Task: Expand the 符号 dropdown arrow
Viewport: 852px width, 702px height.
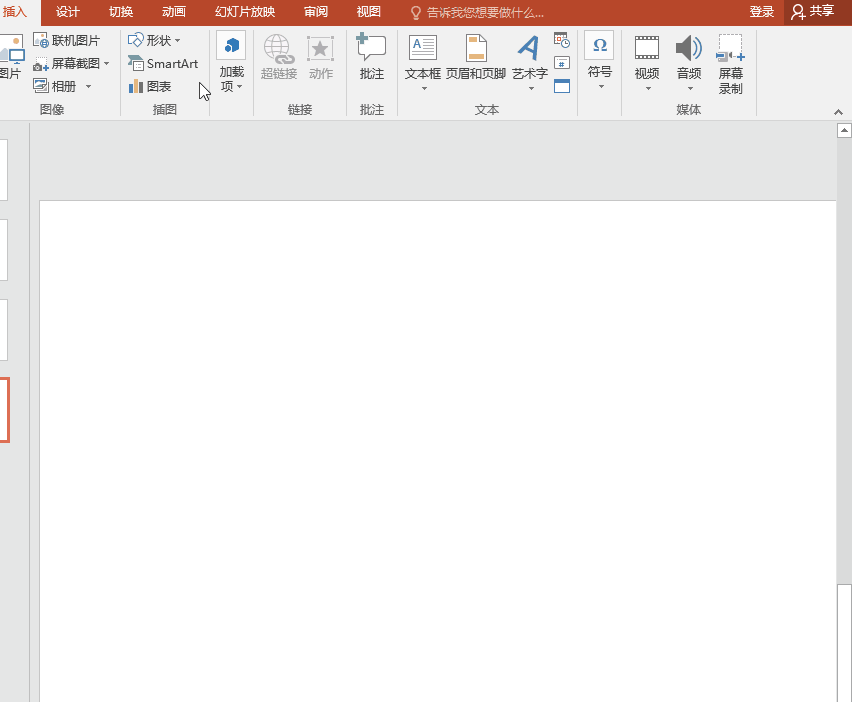Action: point(602,87)
